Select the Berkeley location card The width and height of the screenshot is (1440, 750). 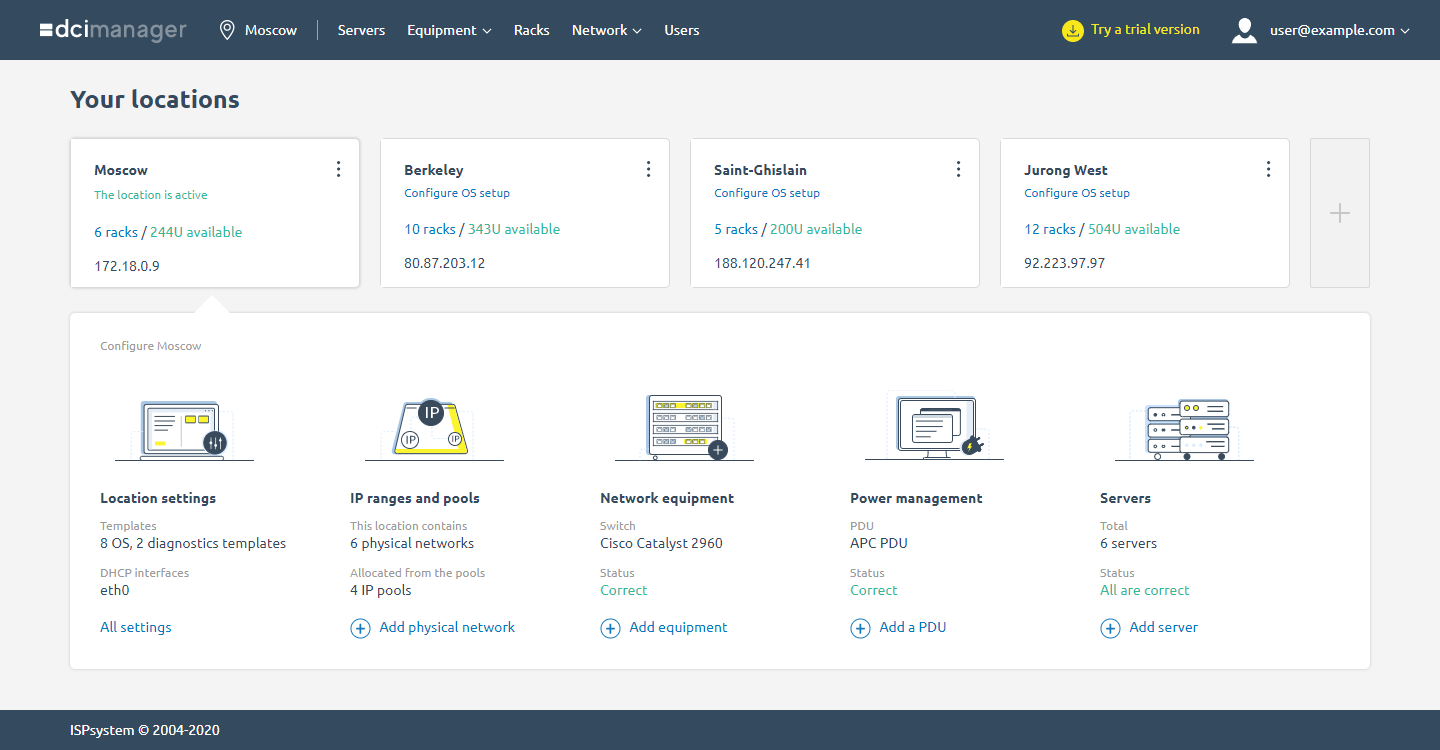click(x=525, y=213)
